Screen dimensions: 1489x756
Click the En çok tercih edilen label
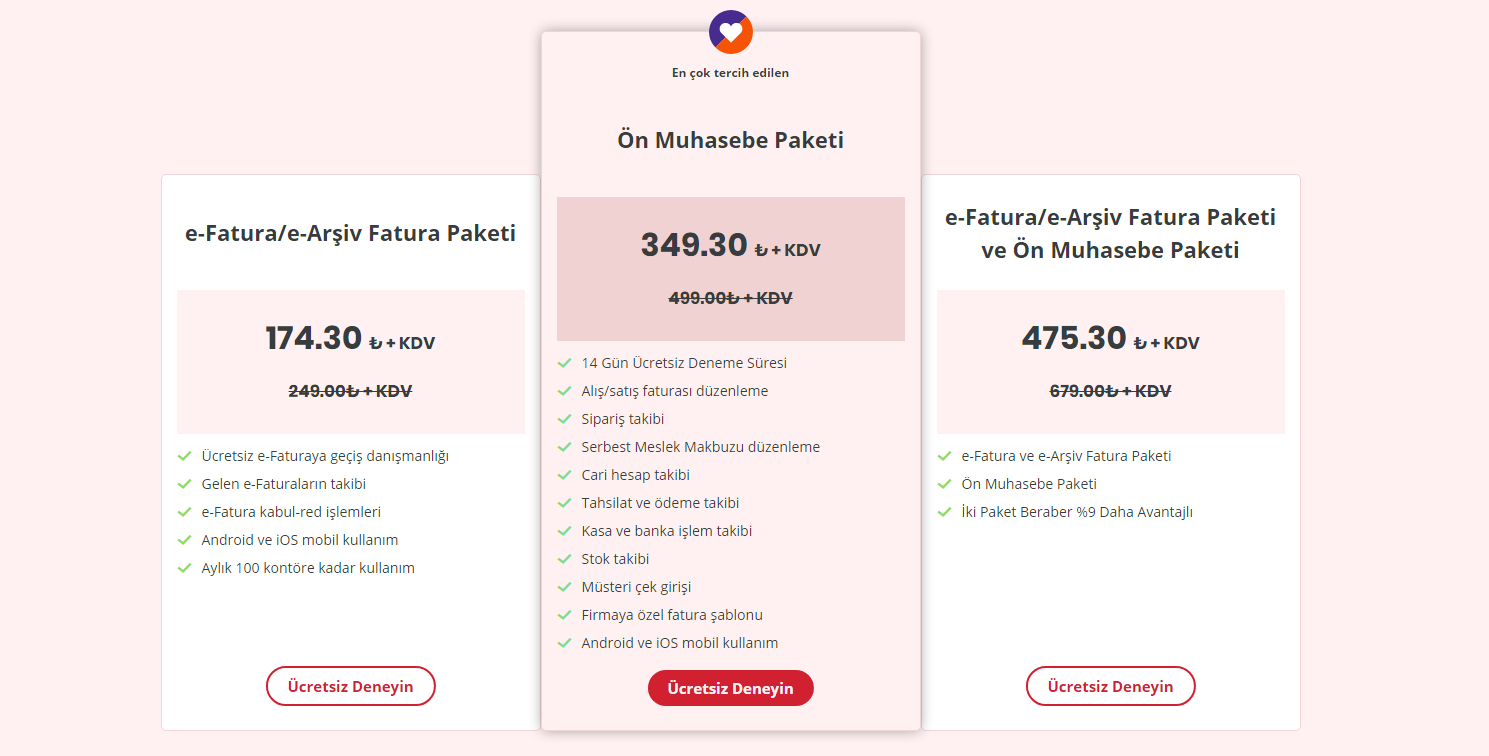pos(730,73)
